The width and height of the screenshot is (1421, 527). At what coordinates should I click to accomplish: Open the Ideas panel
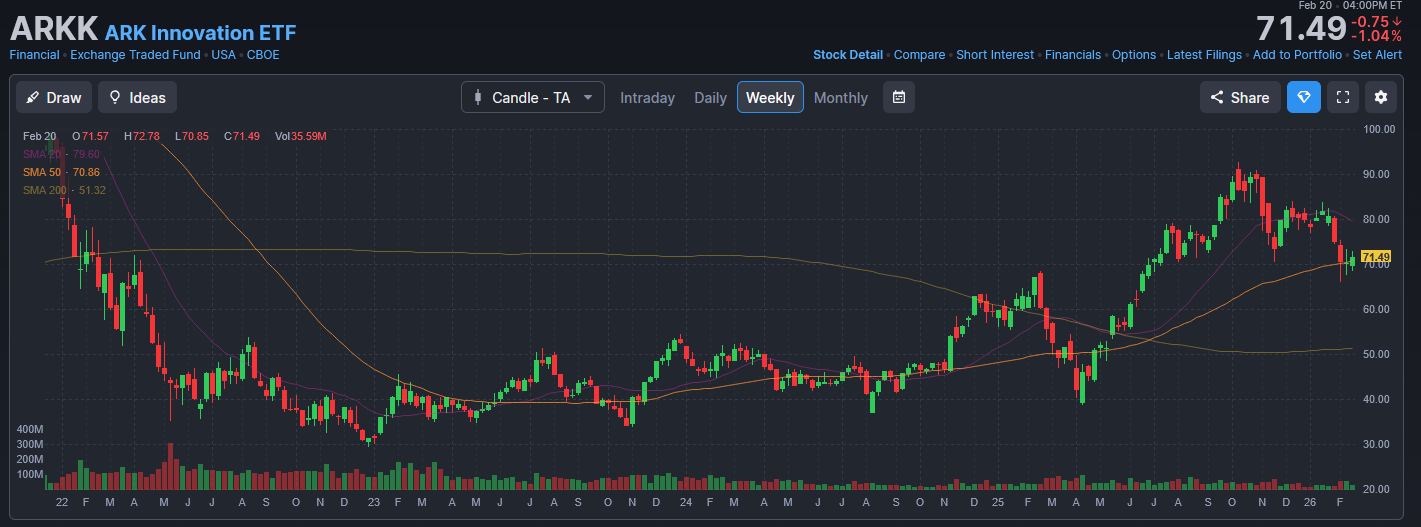[x=138, y=97]
